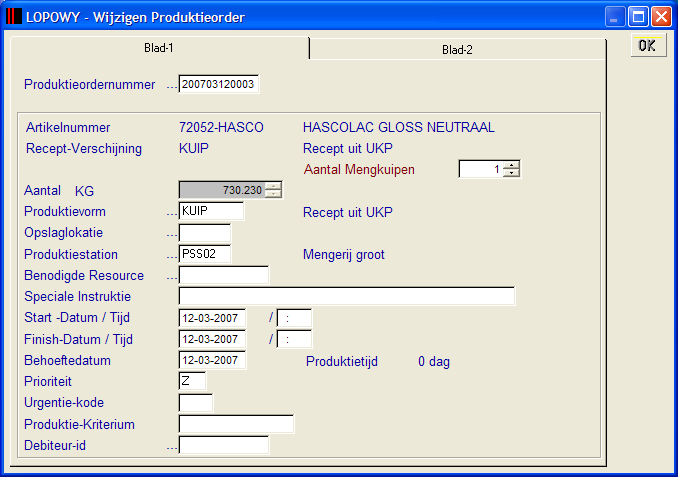Viewport: 678px width, 477px height.
Task: Click the HASCOLAC GLOSS NEUTRAAL description
Action: pyautogui.click(x=399, y=127)
